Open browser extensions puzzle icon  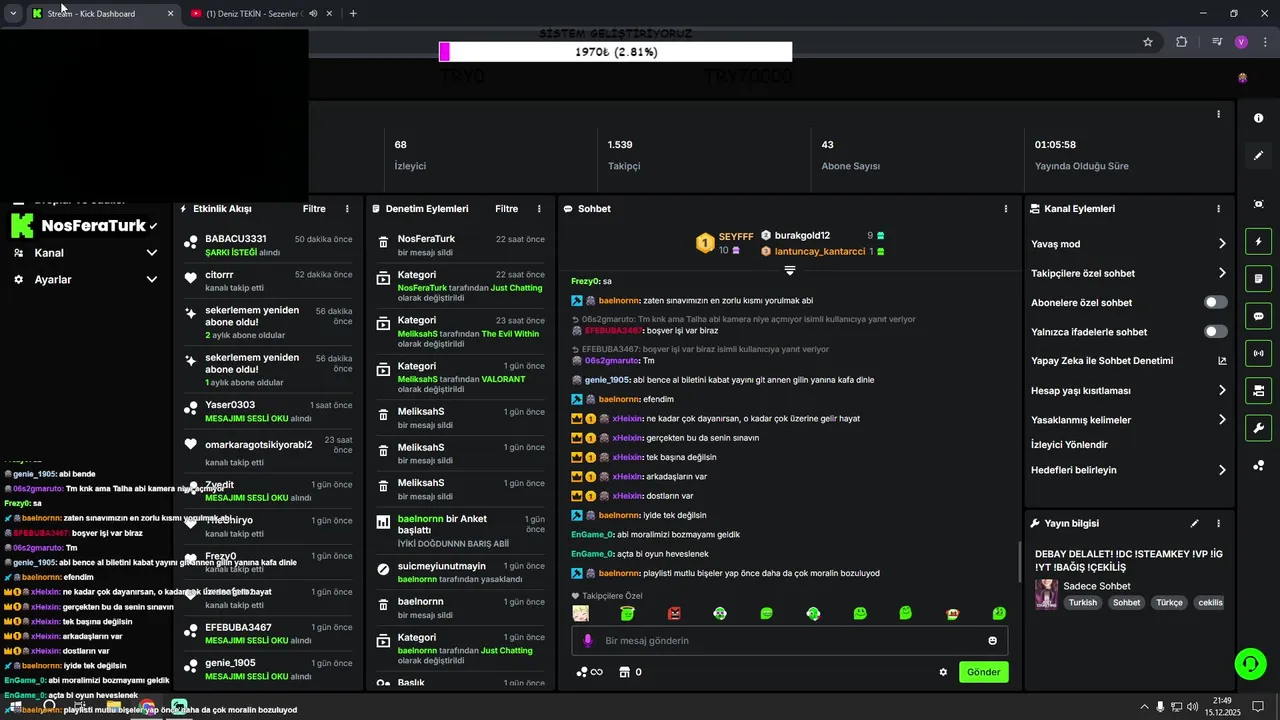(1182, 42)
